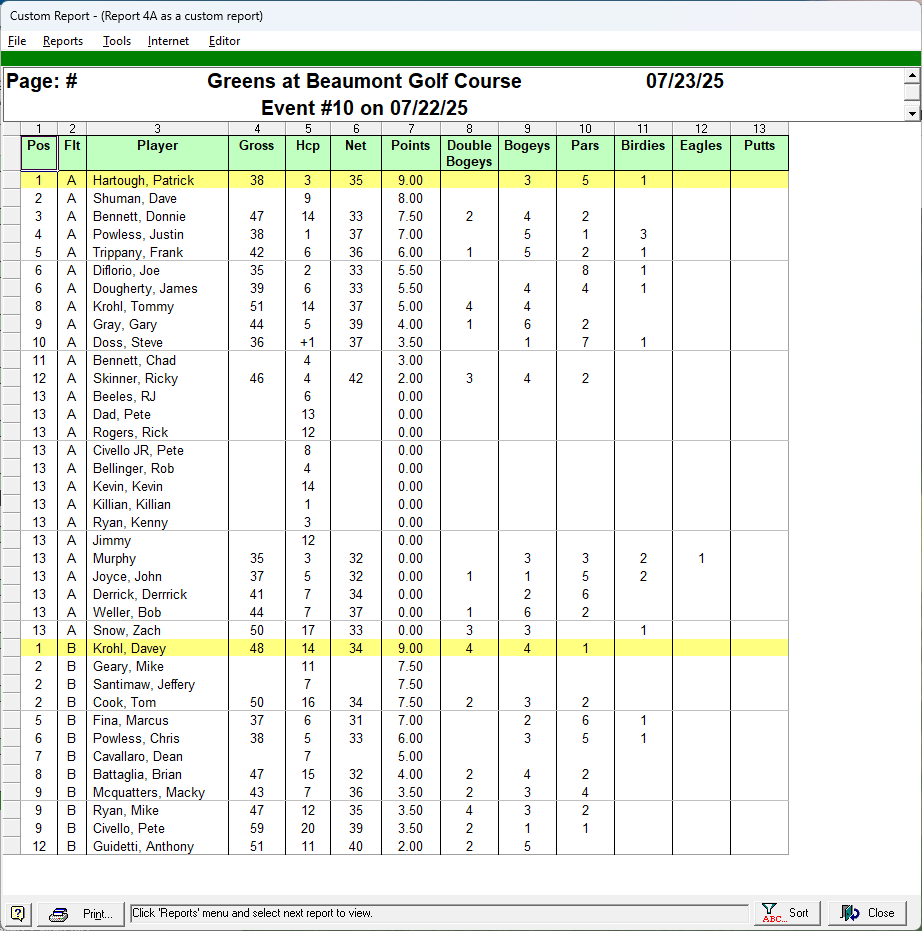The image size is (922, 931).
Task: Open the File menu
Action: [17, 41]
